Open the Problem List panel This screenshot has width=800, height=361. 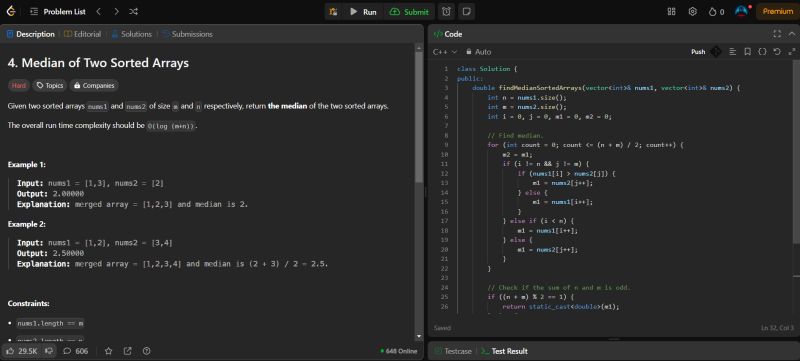[58, 11]
